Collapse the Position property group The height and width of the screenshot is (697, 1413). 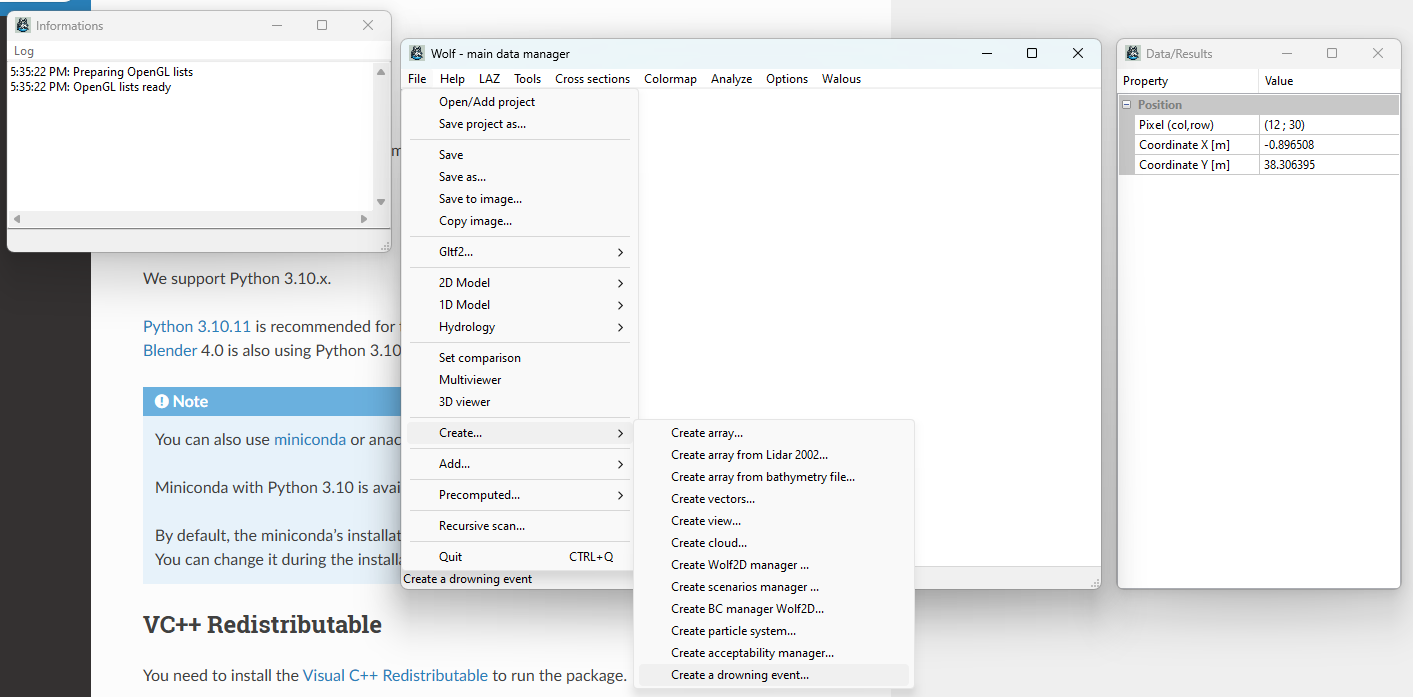click(x=1127, y=105)
